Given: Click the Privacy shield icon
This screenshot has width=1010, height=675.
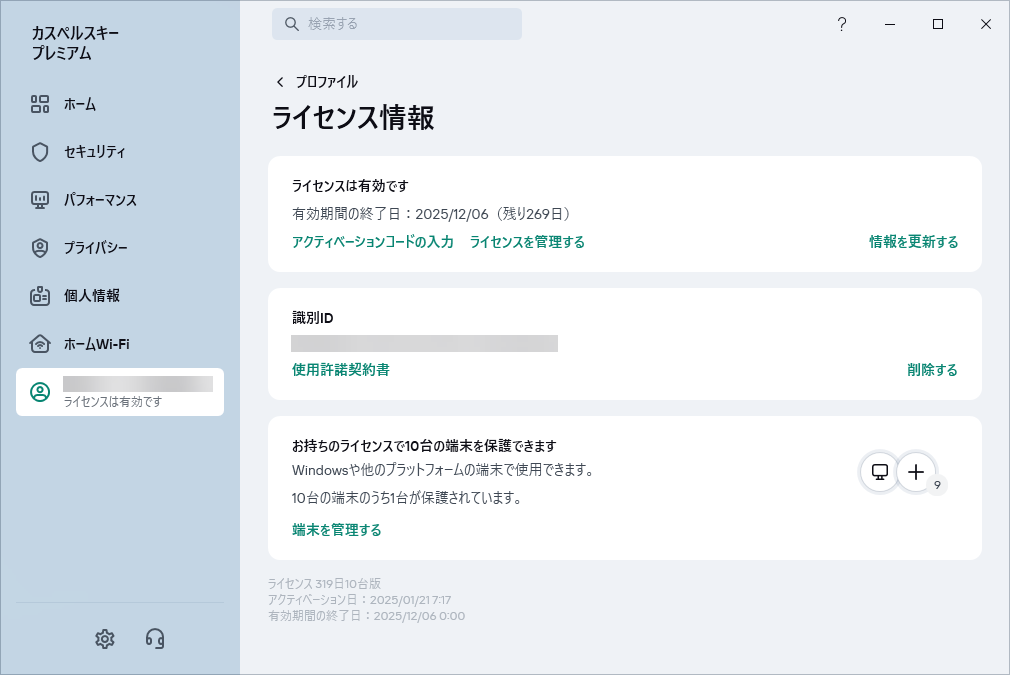Looking at the screenshot, I should [40, 247].
